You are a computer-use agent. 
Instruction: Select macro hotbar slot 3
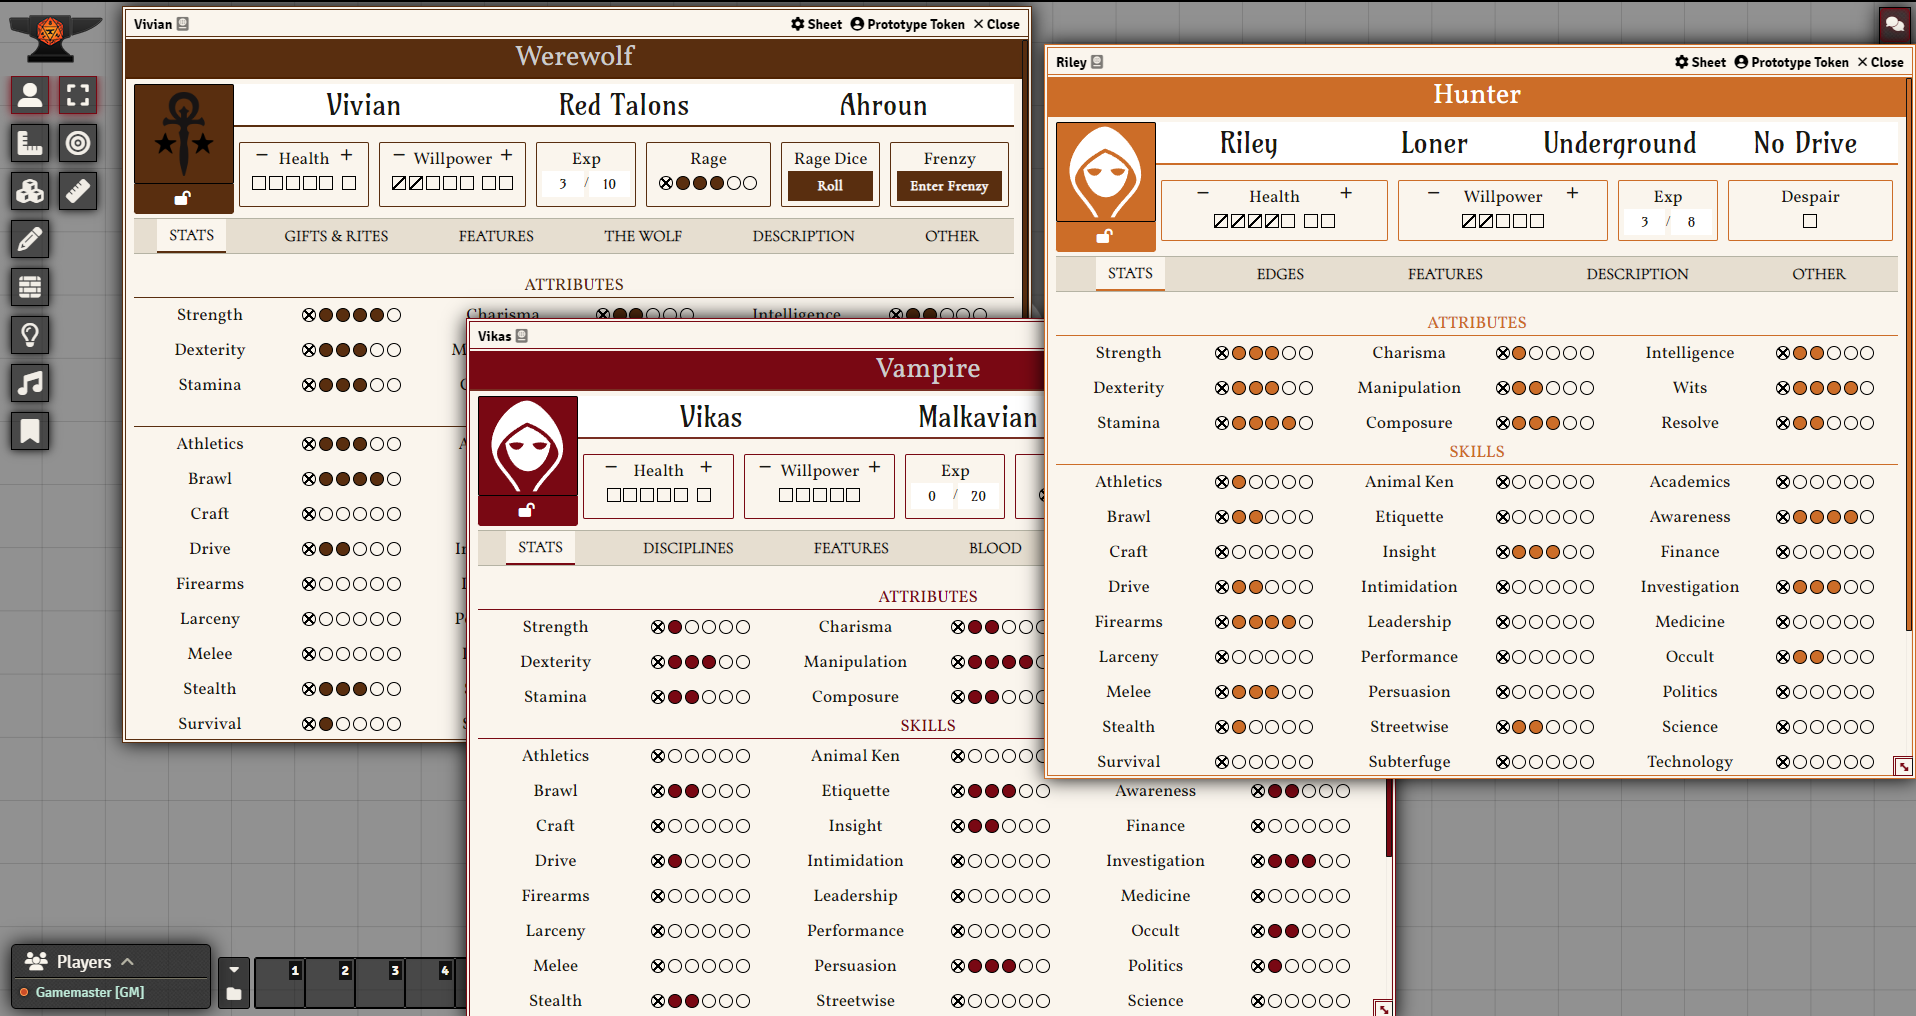(380, 982)
